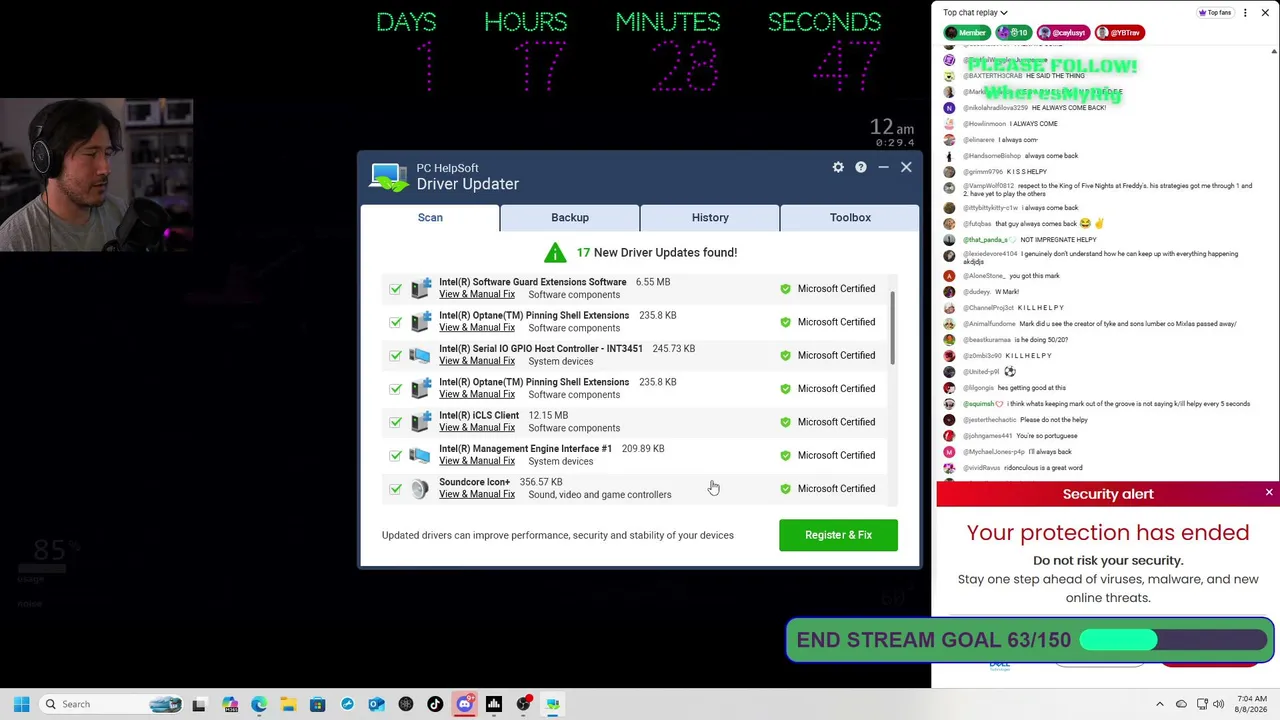Click the Soundcore Icon+ speaker device icon
This screenshot has width=1280, height=720.
[x=420, y=489]
